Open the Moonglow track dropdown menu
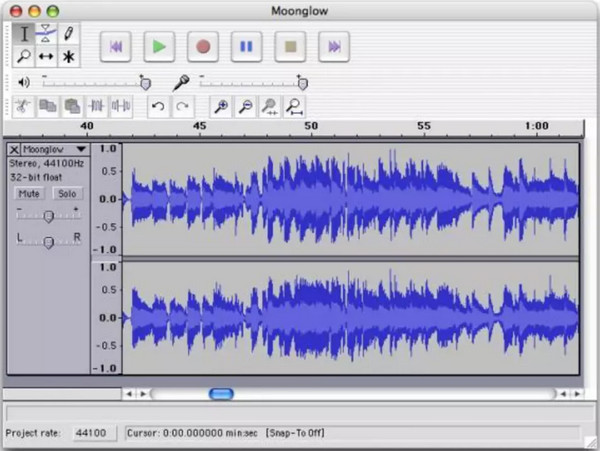This screenshot has width=600, height=451. point(81,149)
